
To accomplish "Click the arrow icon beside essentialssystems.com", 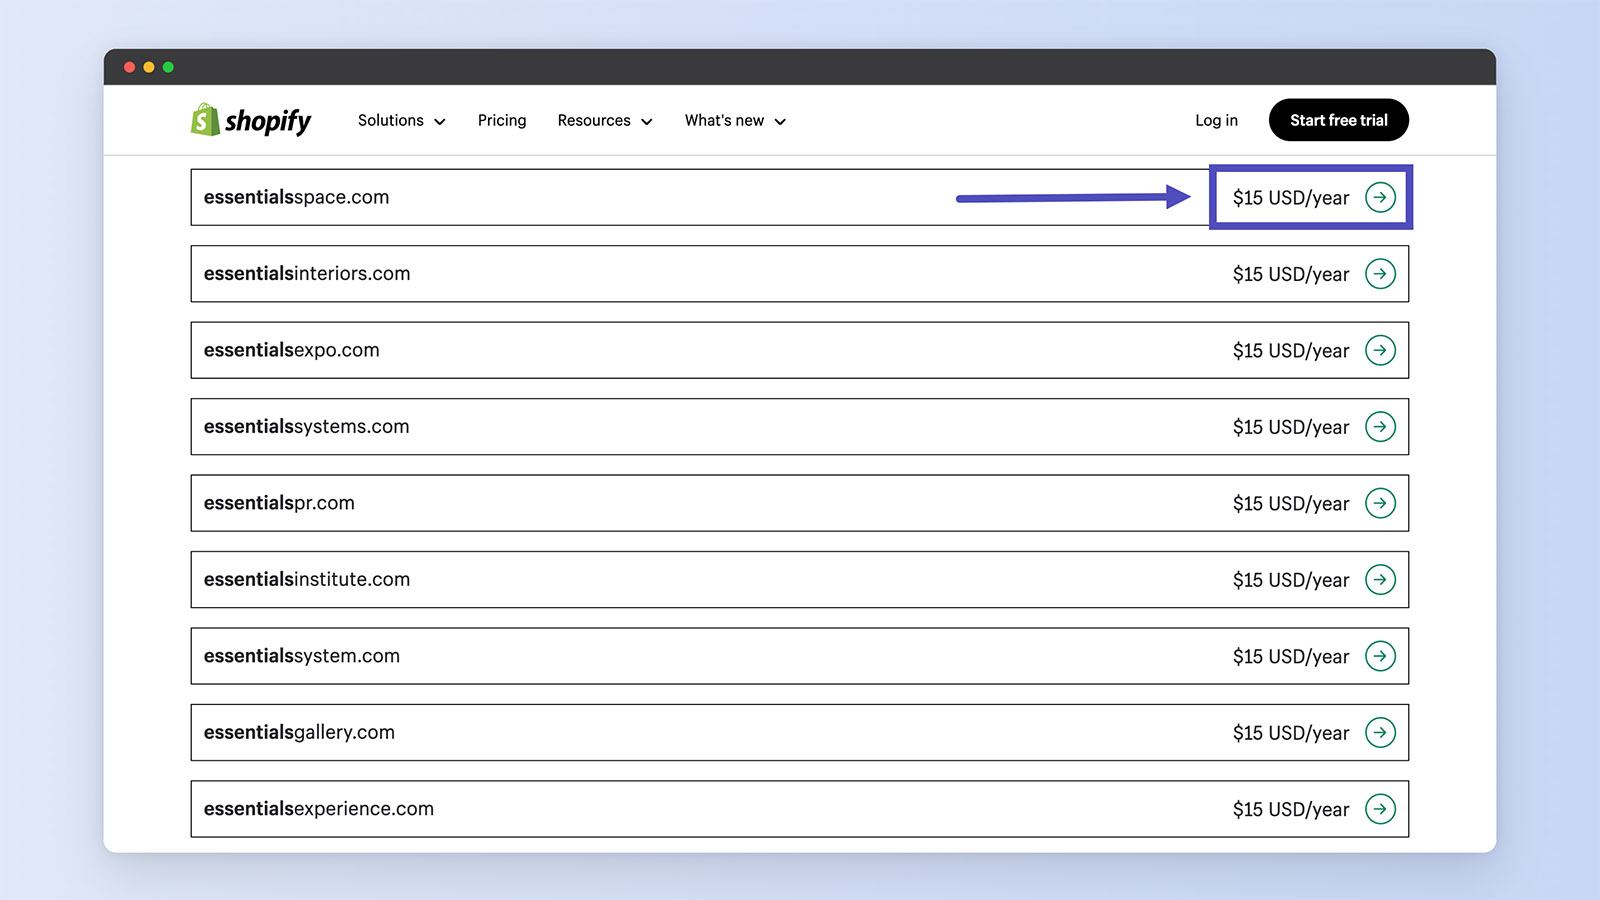I will tap(1381, 427).
